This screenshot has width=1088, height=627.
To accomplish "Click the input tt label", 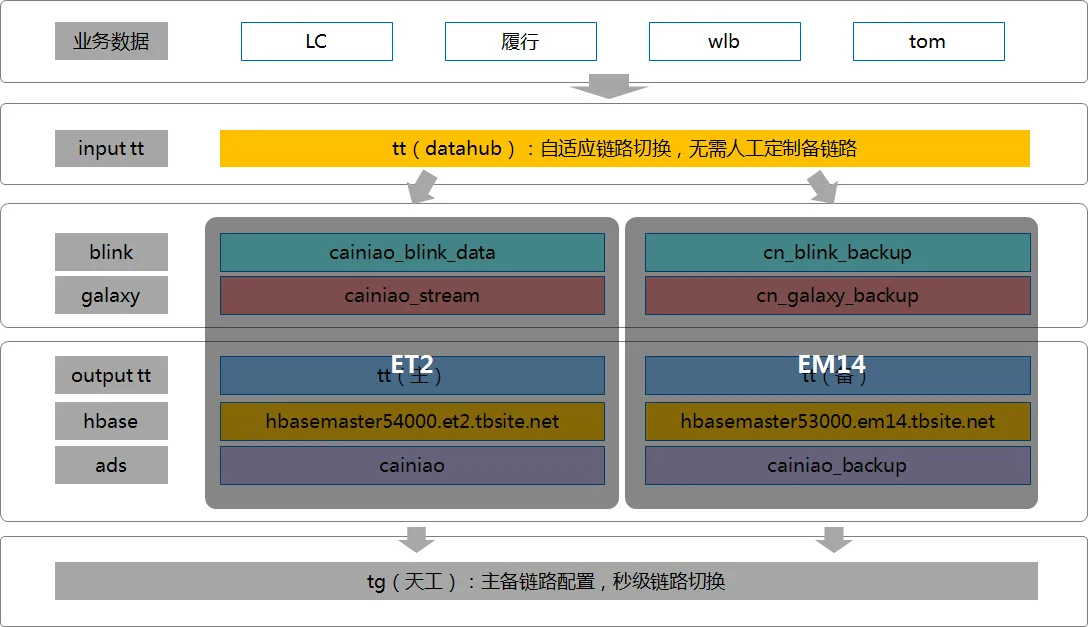I will [111, 148].
